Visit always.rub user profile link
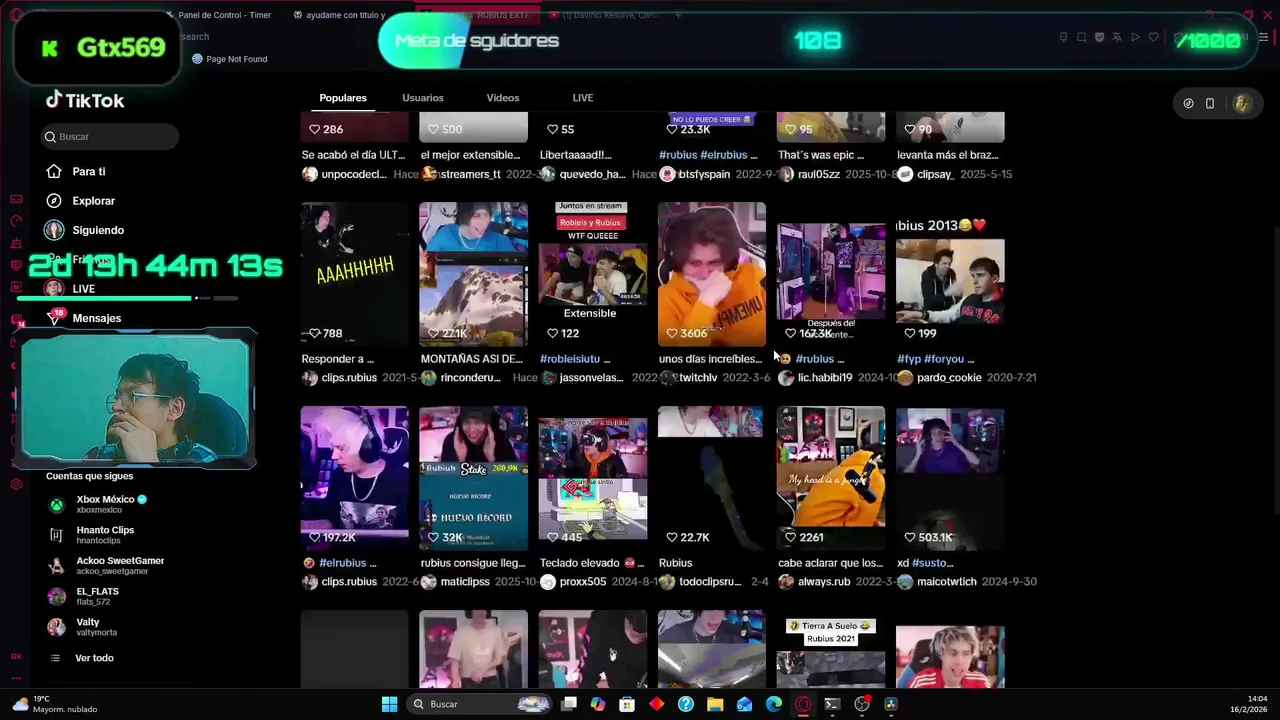Screen dimensions: 1280x720 point(824,582)
